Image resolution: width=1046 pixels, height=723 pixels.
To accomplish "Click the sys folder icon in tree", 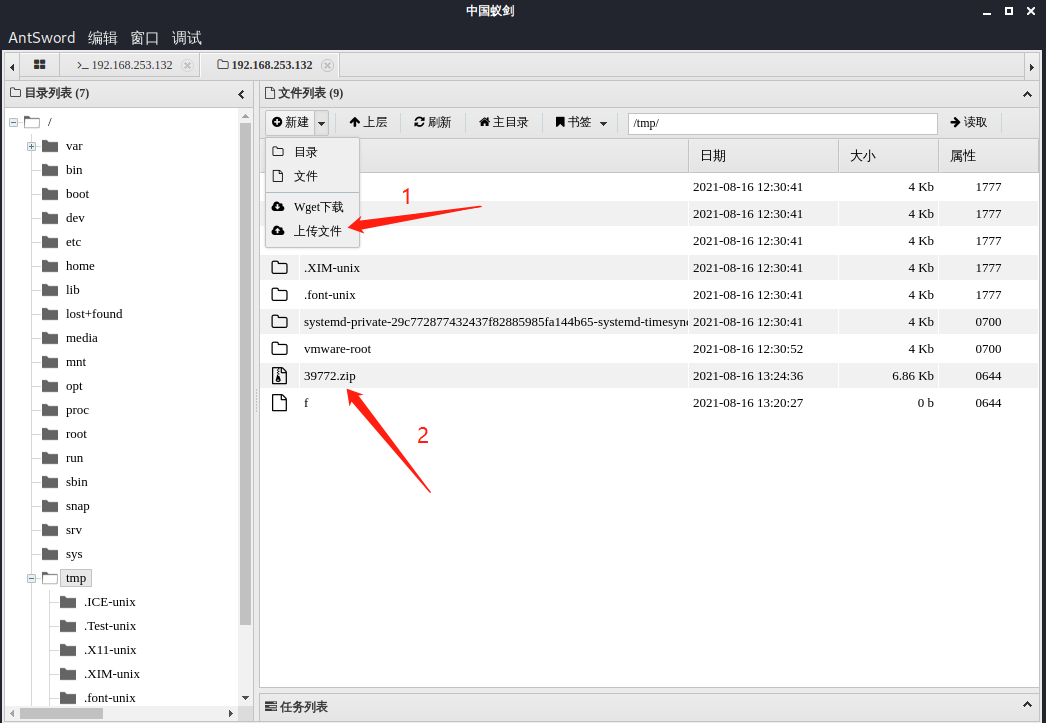I will click(x=50, y=554).
